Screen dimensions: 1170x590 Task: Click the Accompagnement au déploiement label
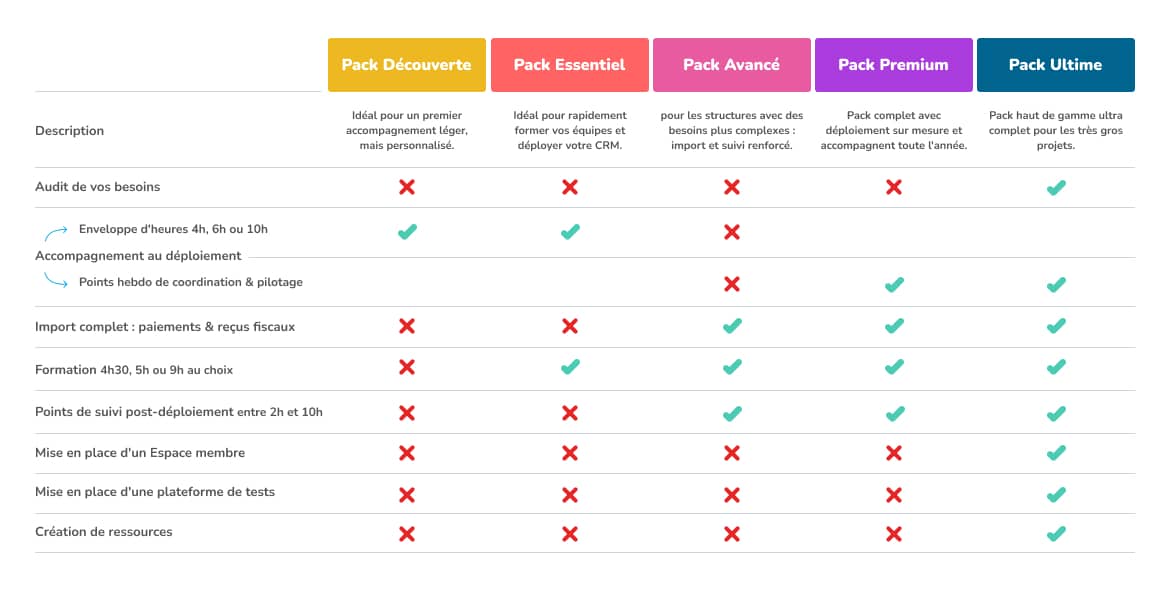pyautogui.click(x=138, y=256)
